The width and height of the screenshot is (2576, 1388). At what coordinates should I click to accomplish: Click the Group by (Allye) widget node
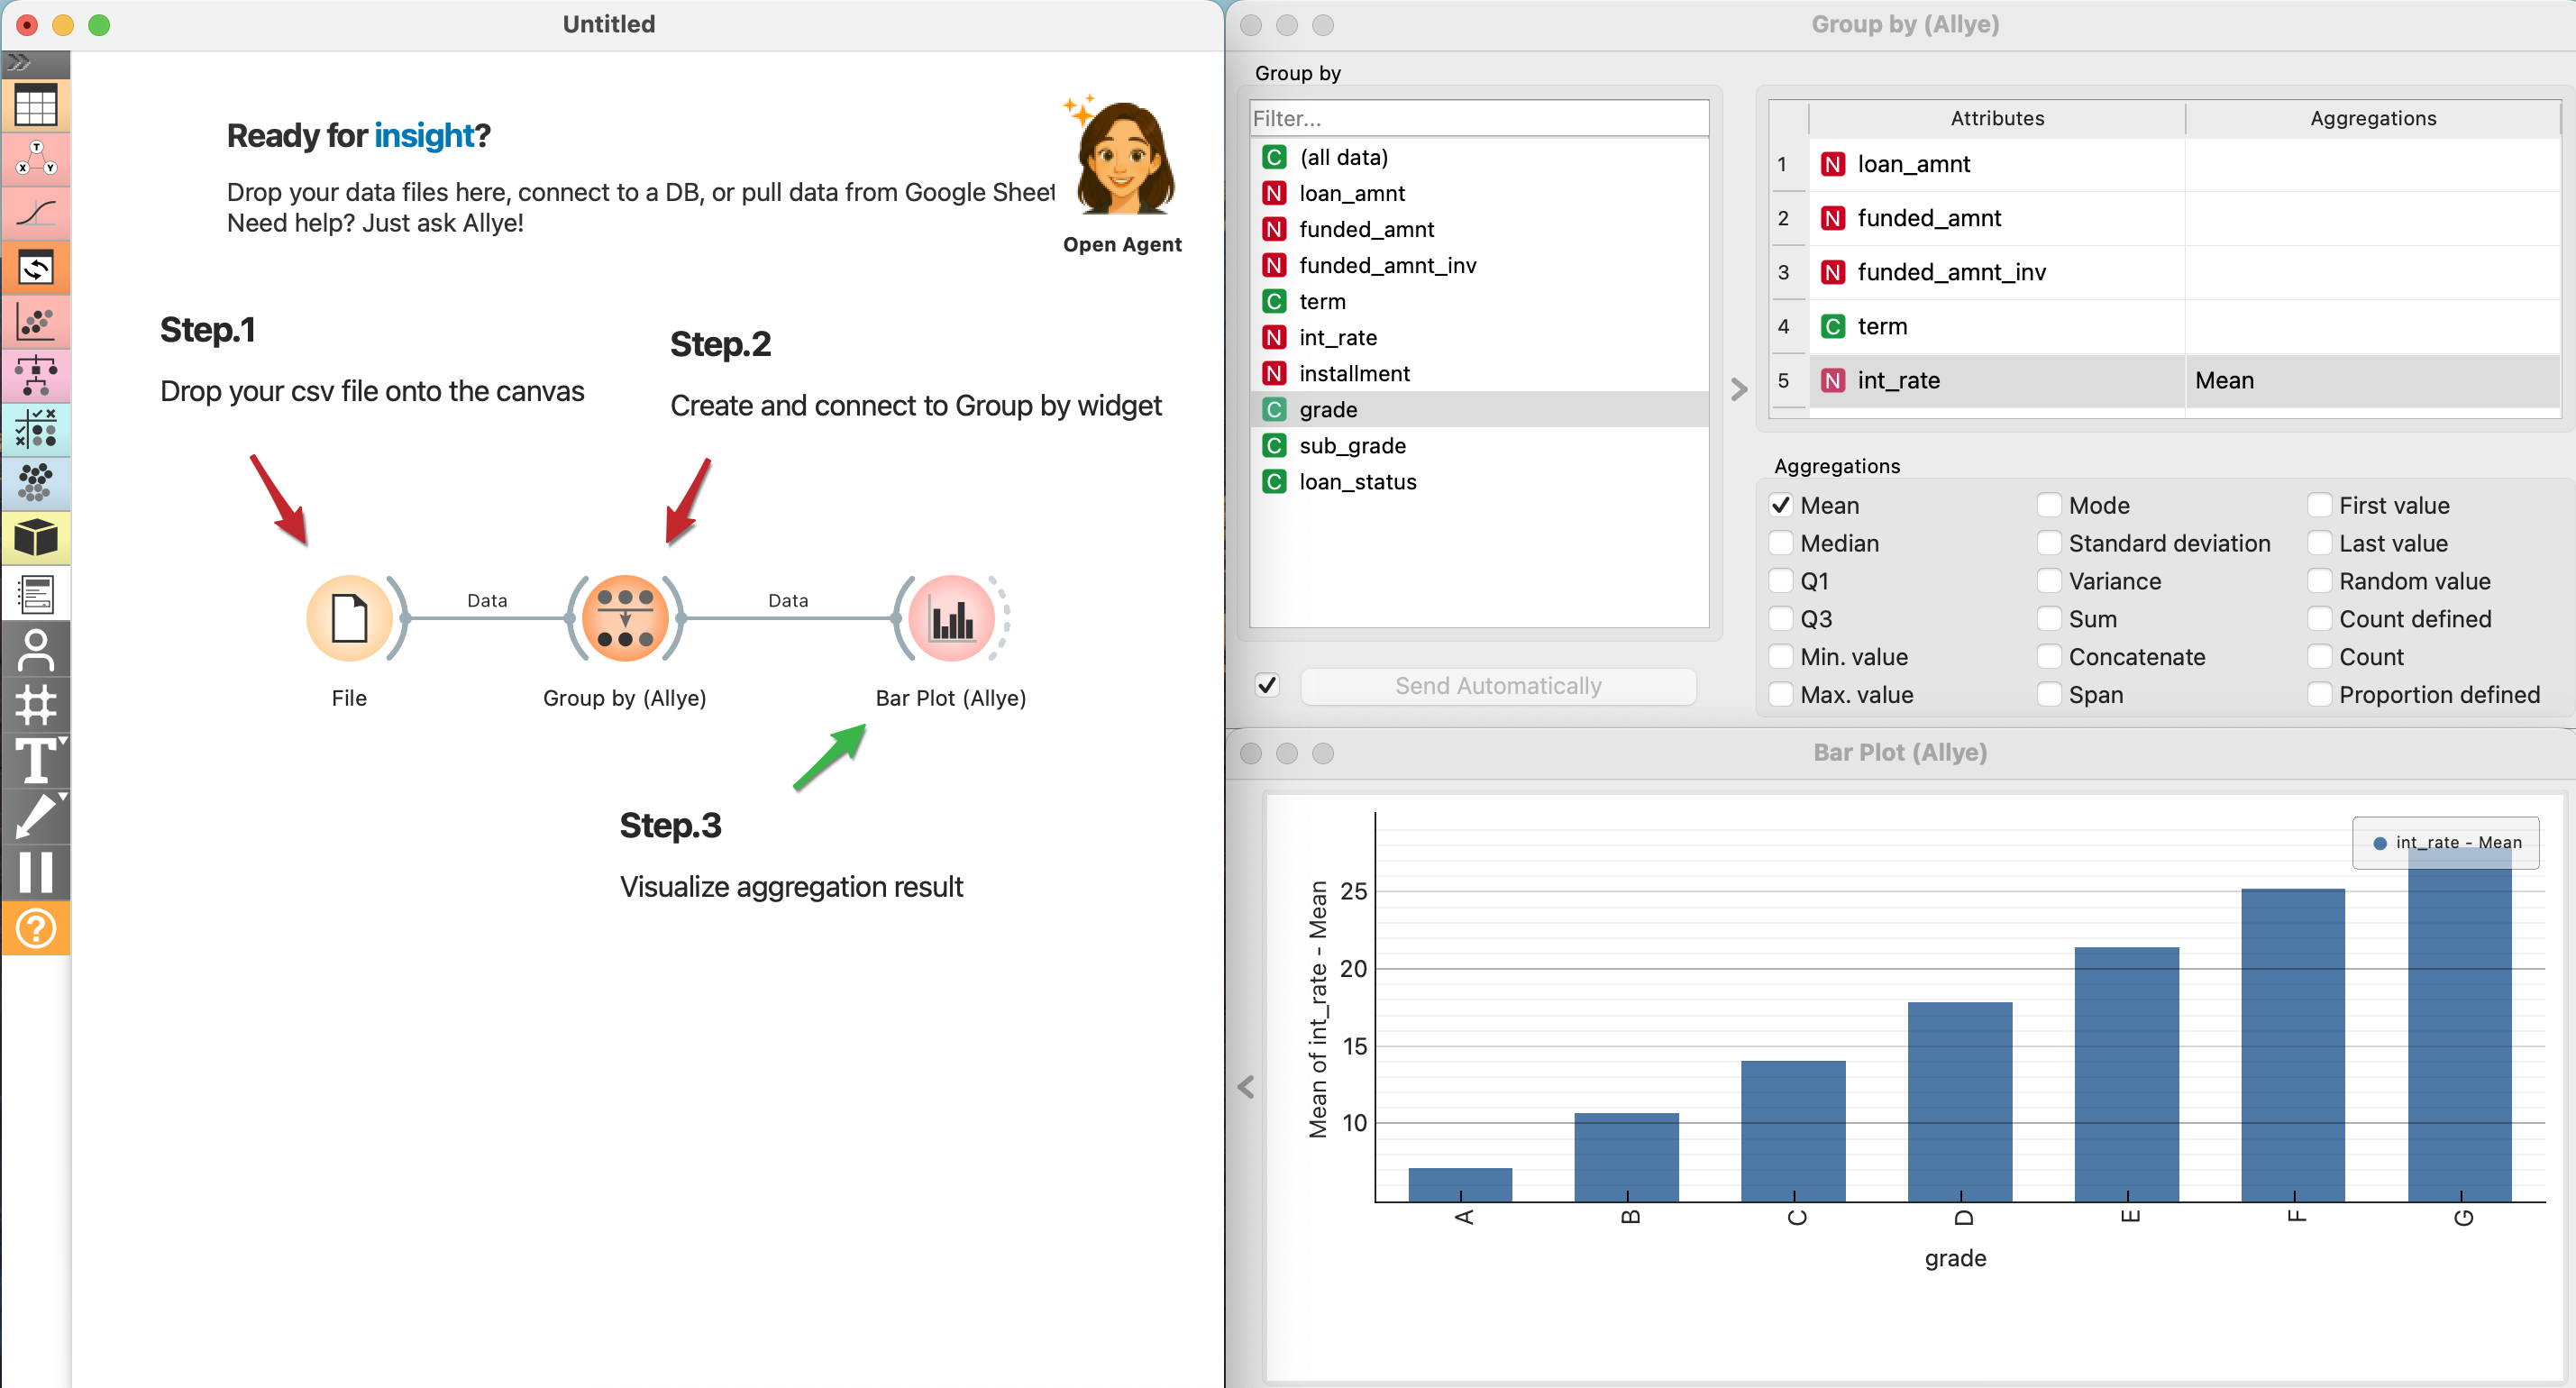click(625, 618)
